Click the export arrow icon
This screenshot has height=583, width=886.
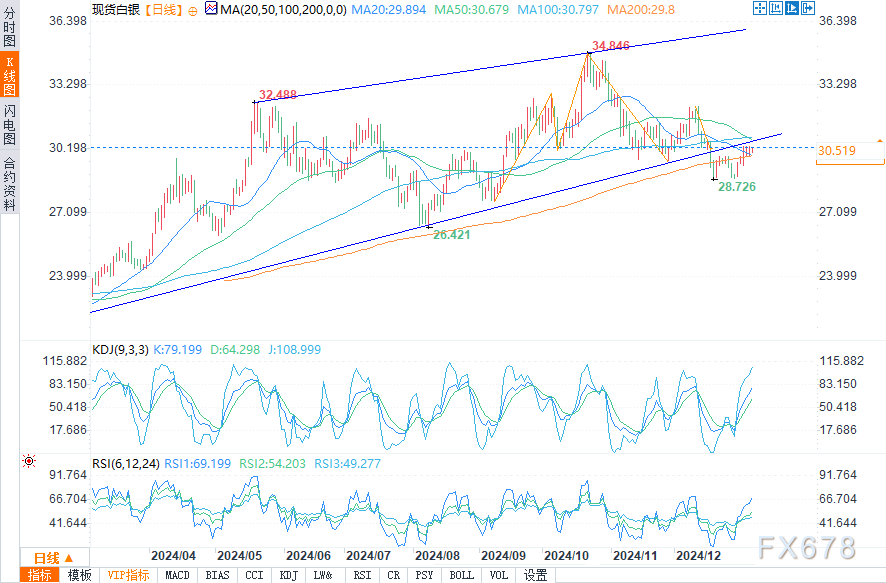[x=808, y=8]
